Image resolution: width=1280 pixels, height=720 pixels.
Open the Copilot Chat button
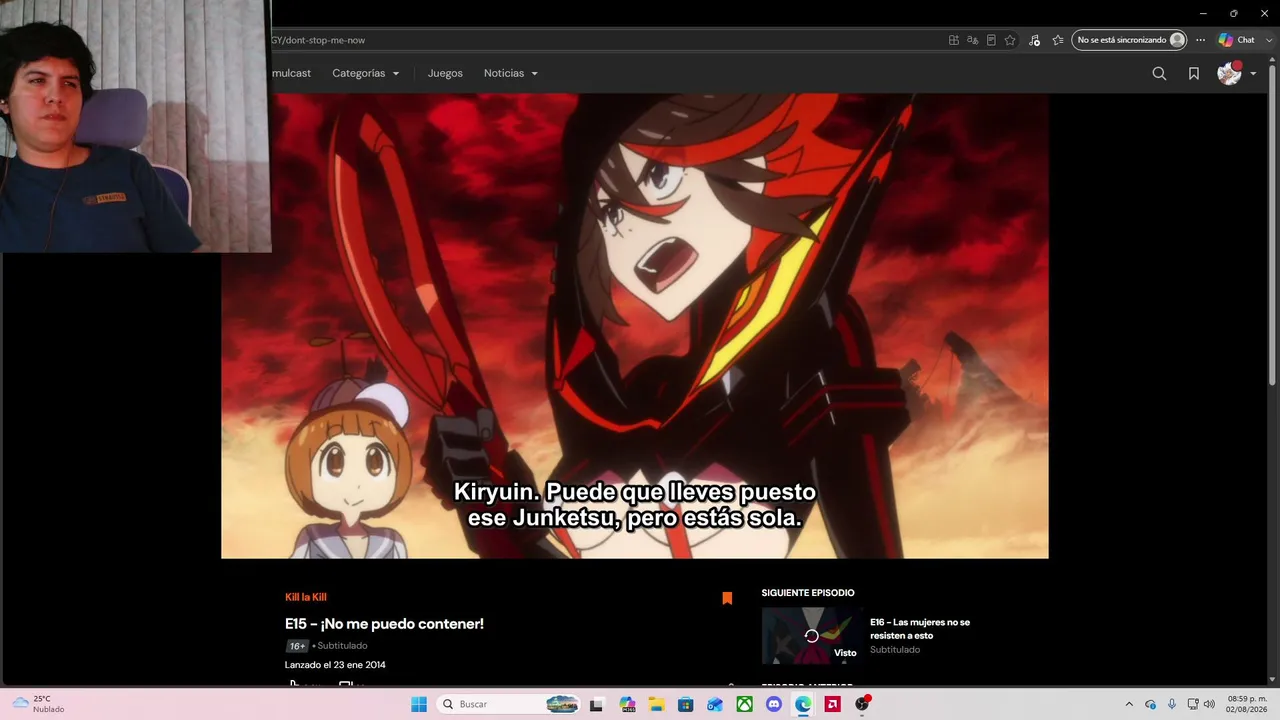coord(1237,40)
